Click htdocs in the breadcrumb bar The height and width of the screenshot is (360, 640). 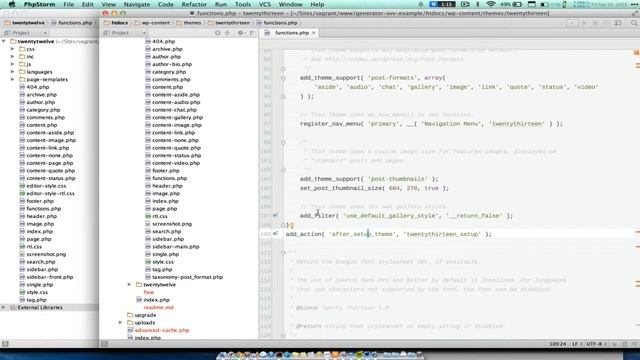(116, 23)
